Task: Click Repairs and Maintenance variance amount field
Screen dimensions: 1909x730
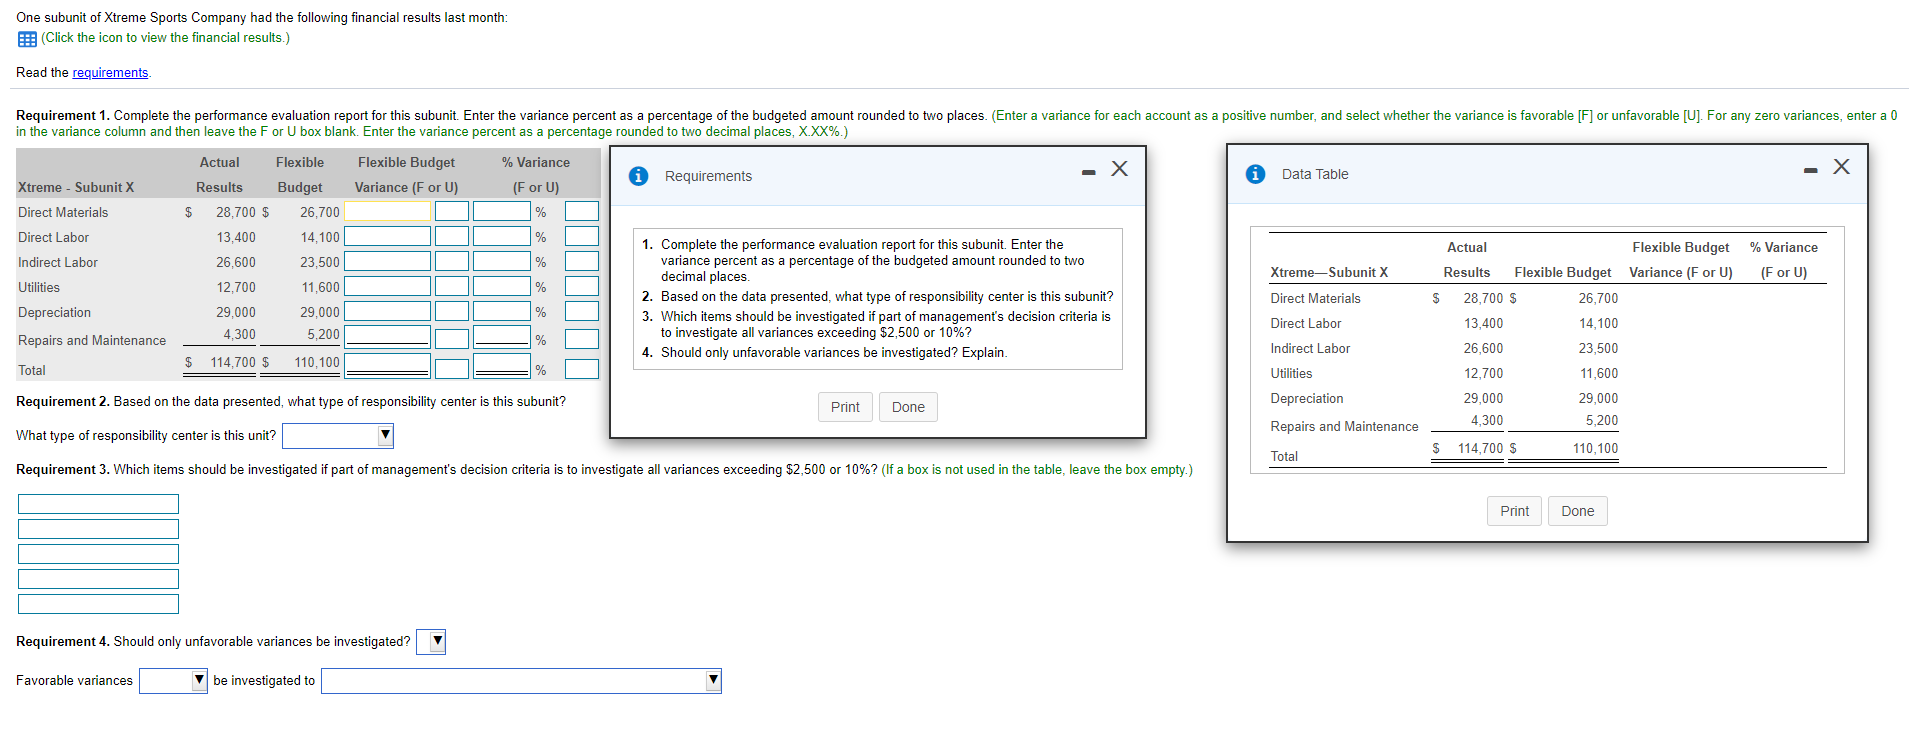Action: (x=388, y=336)
